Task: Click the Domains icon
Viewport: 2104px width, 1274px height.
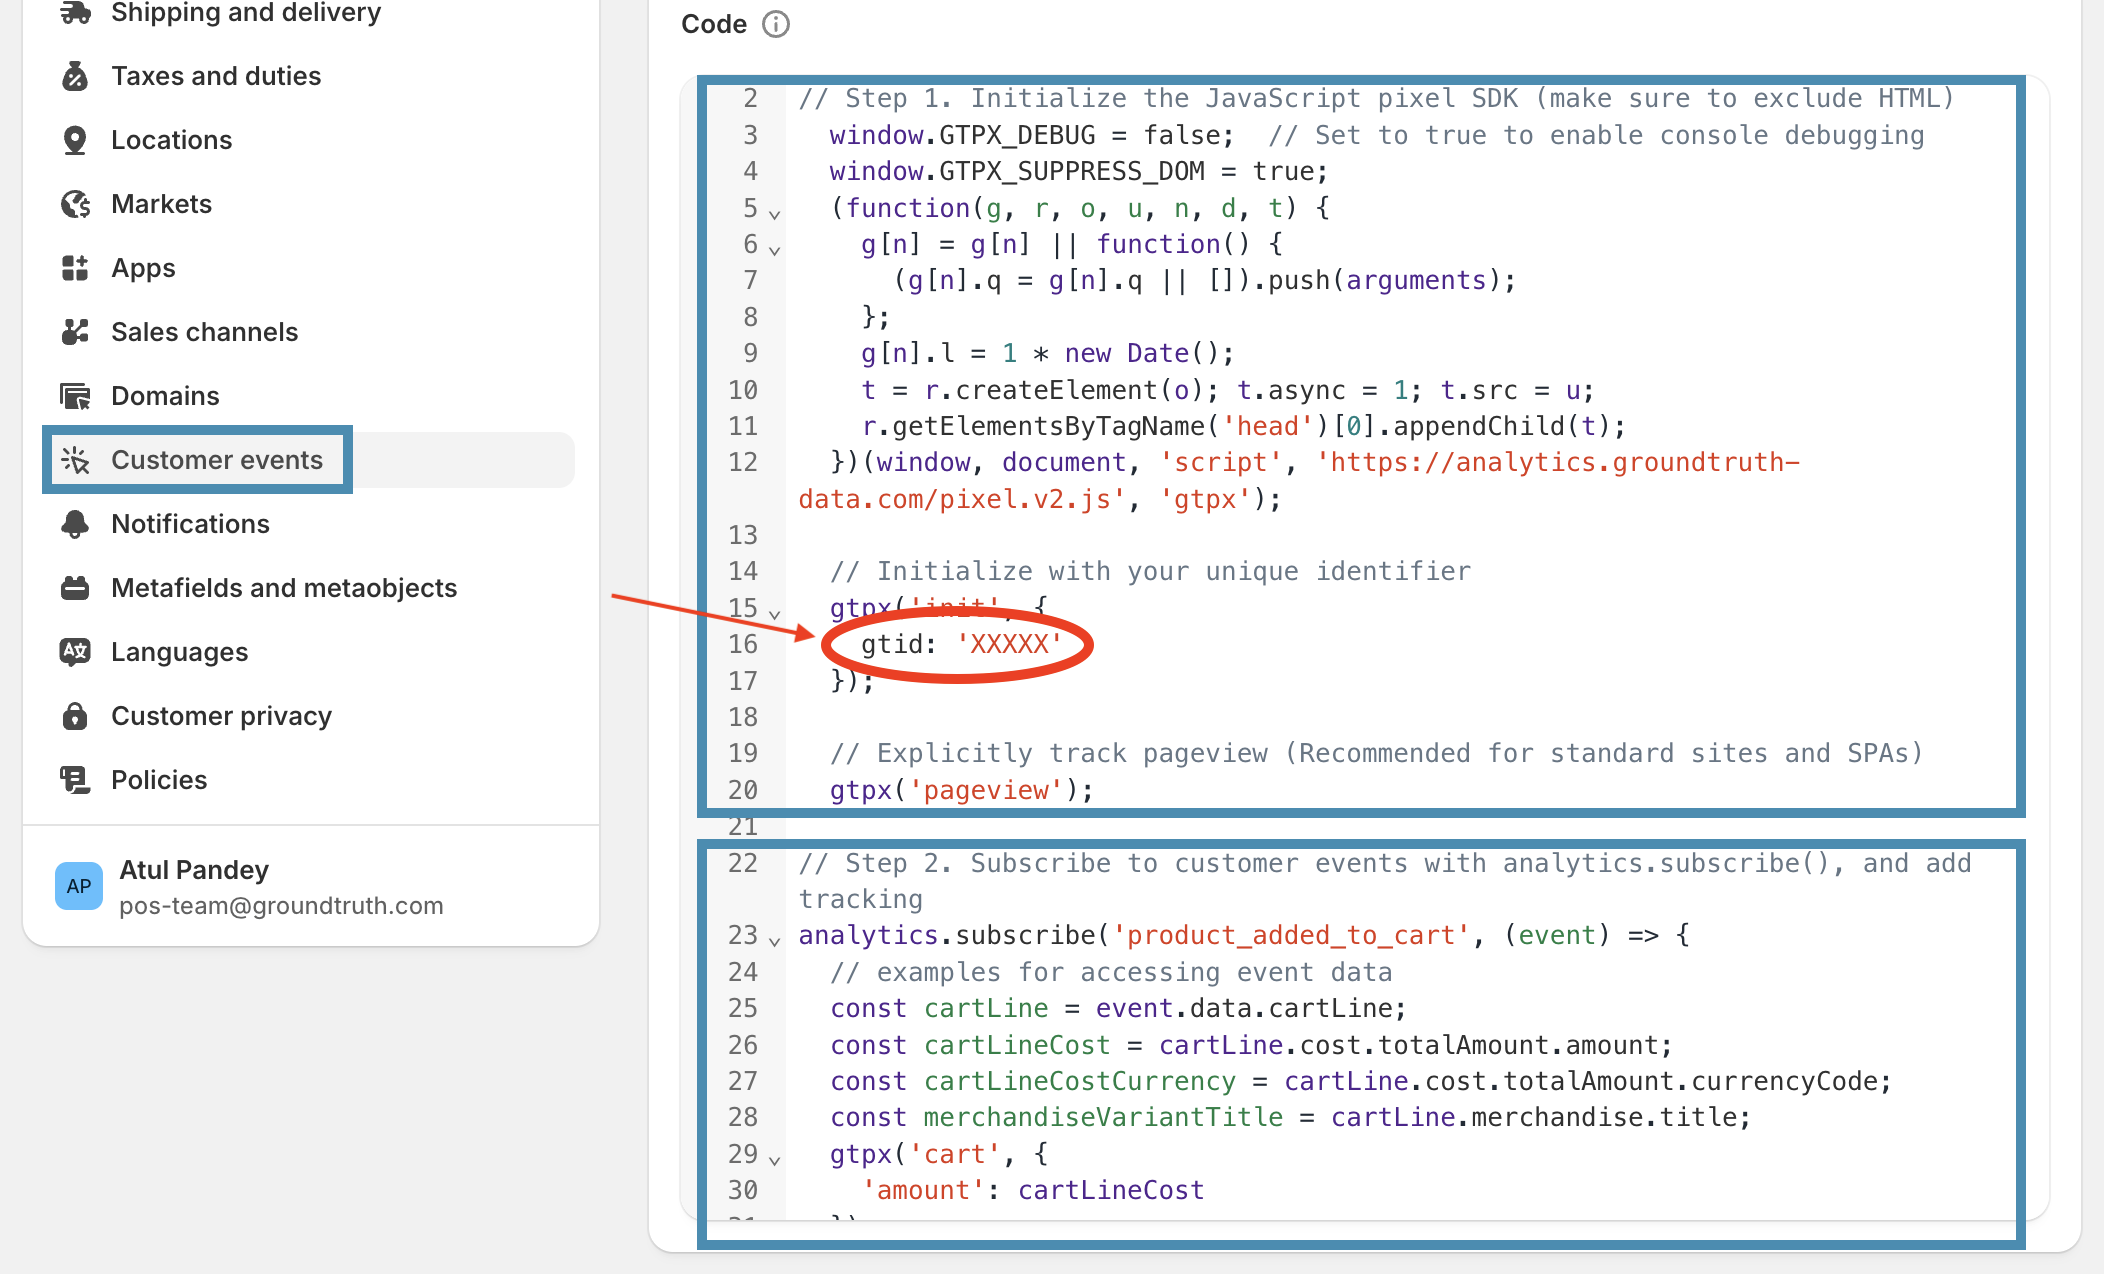Action: click(x=75, y=396)
